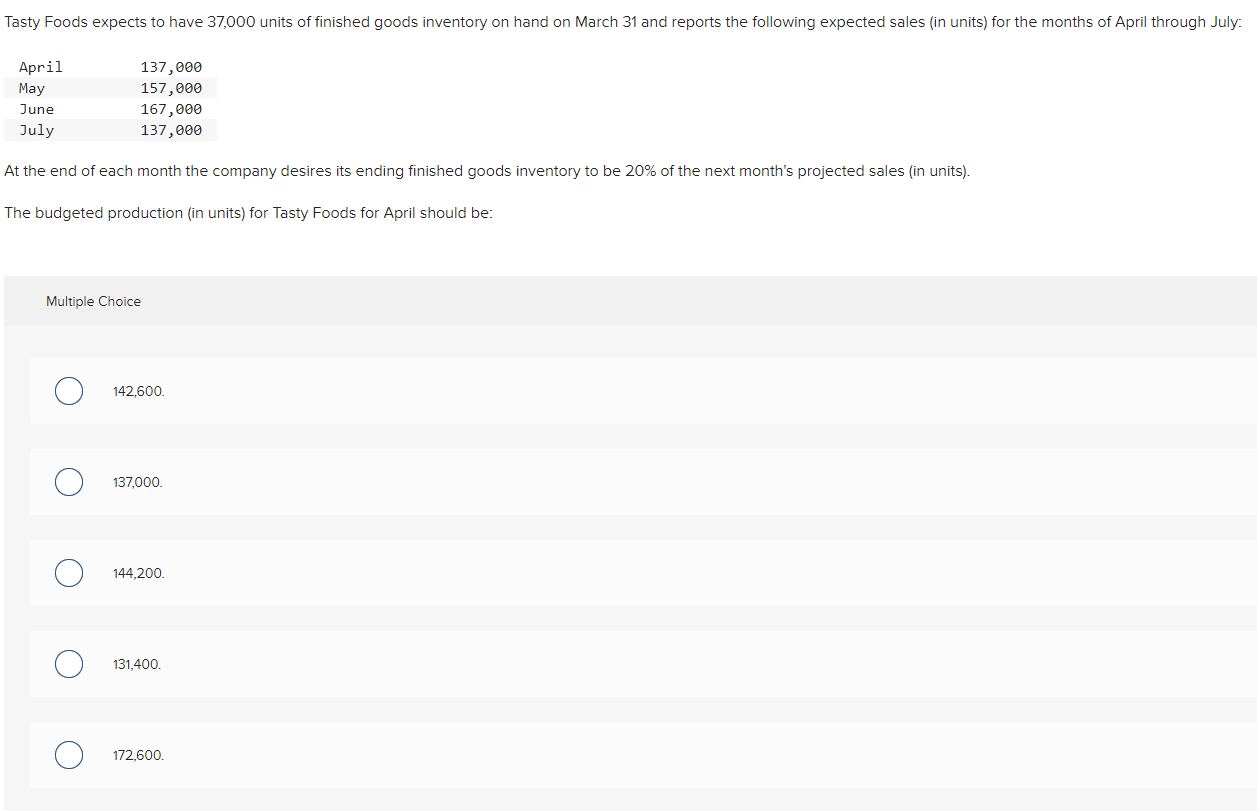Click the '137,000.' answer choice text
1257x811 pixels.
[138, 482]
